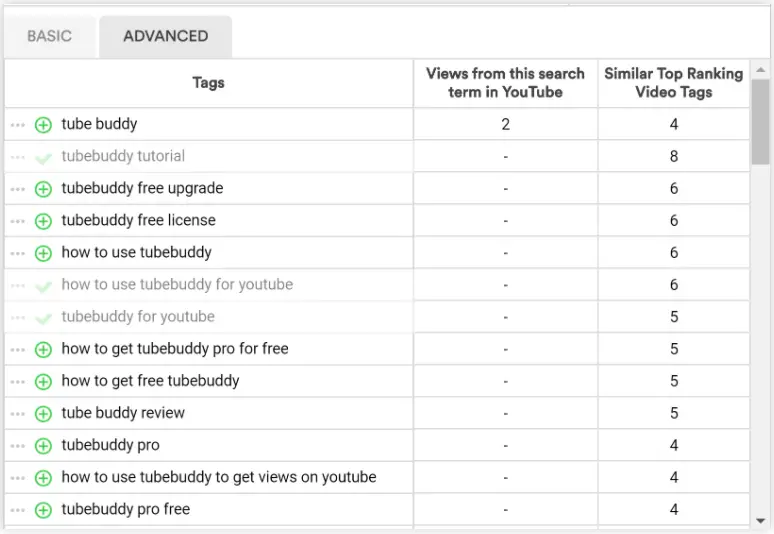Viewport: 774px width, 534px height.
Task: Switch to the BASIC tab
Action: click(49, 37)
